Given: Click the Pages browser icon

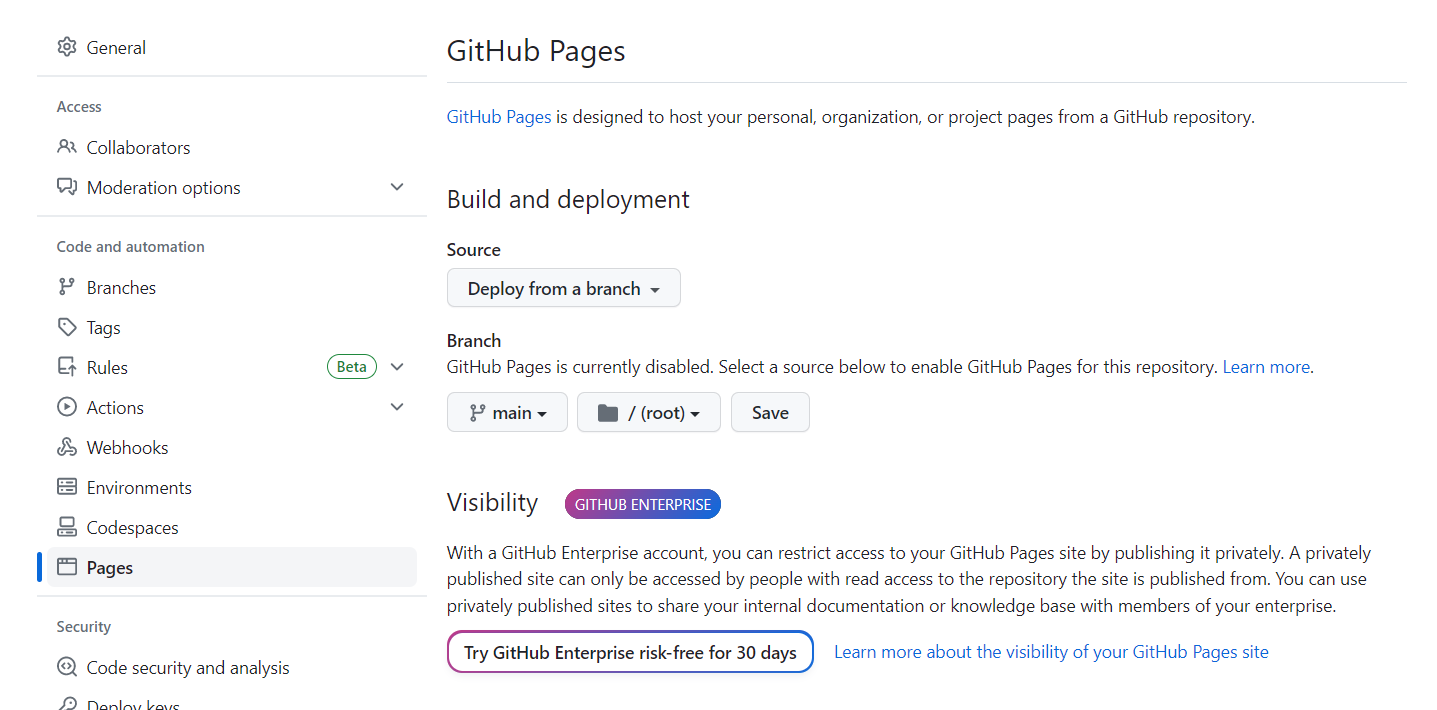Looking at the screenshot, I should (67, 567).
